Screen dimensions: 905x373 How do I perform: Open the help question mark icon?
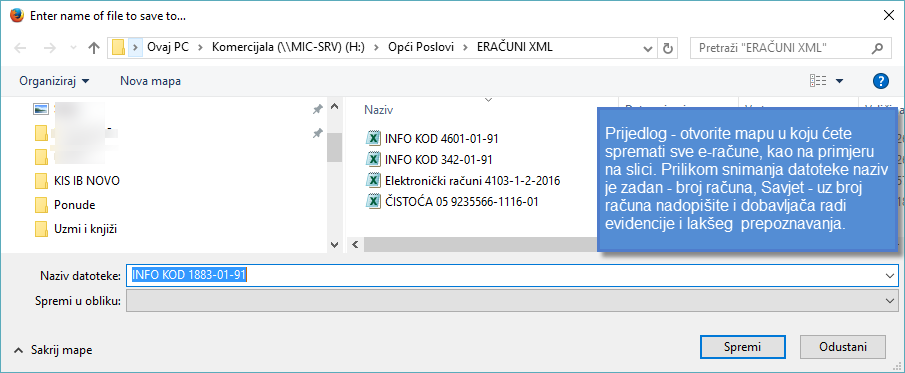881,81
